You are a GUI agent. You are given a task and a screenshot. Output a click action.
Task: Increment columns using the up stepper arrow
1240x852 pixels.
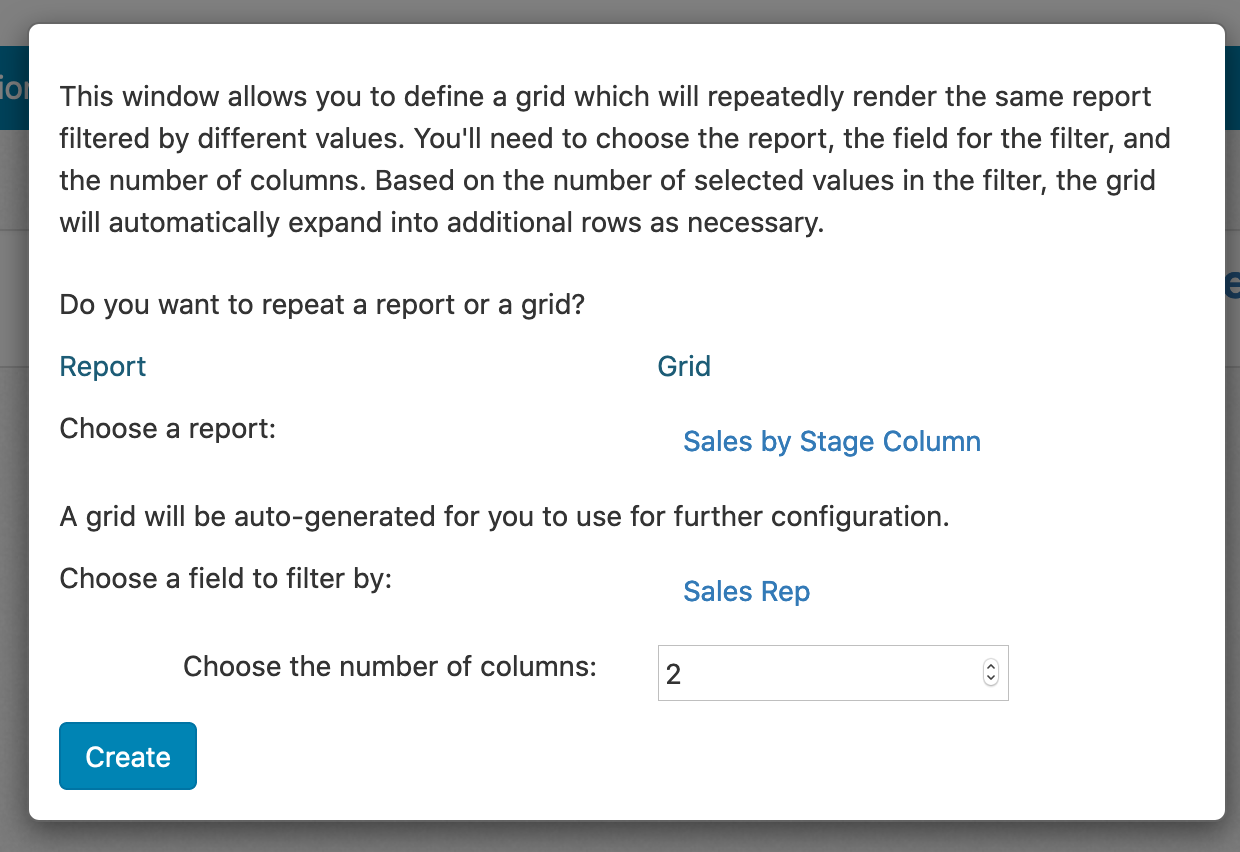[989, 668]
